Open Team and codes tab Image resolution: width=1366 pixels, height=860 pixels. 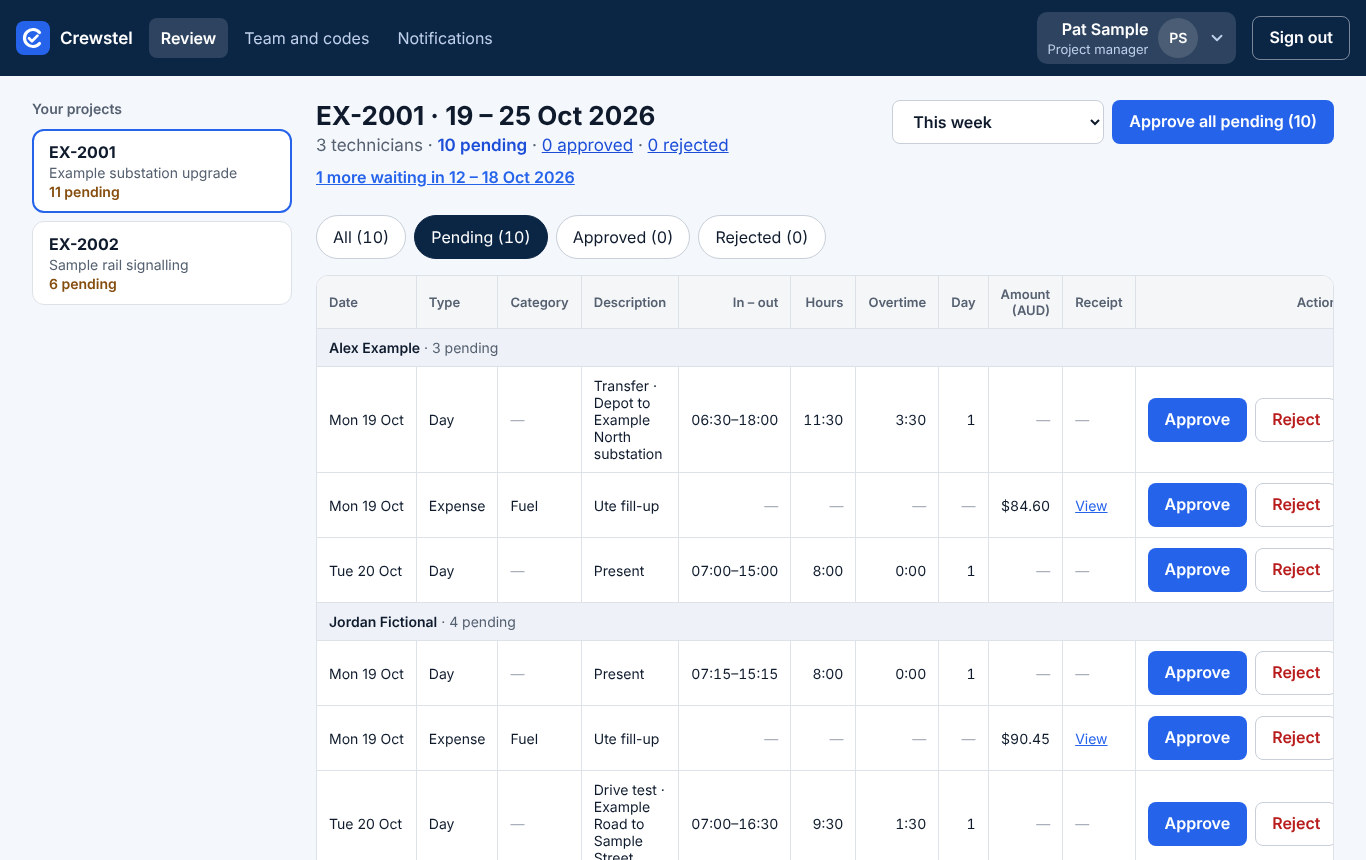[307, 38]
